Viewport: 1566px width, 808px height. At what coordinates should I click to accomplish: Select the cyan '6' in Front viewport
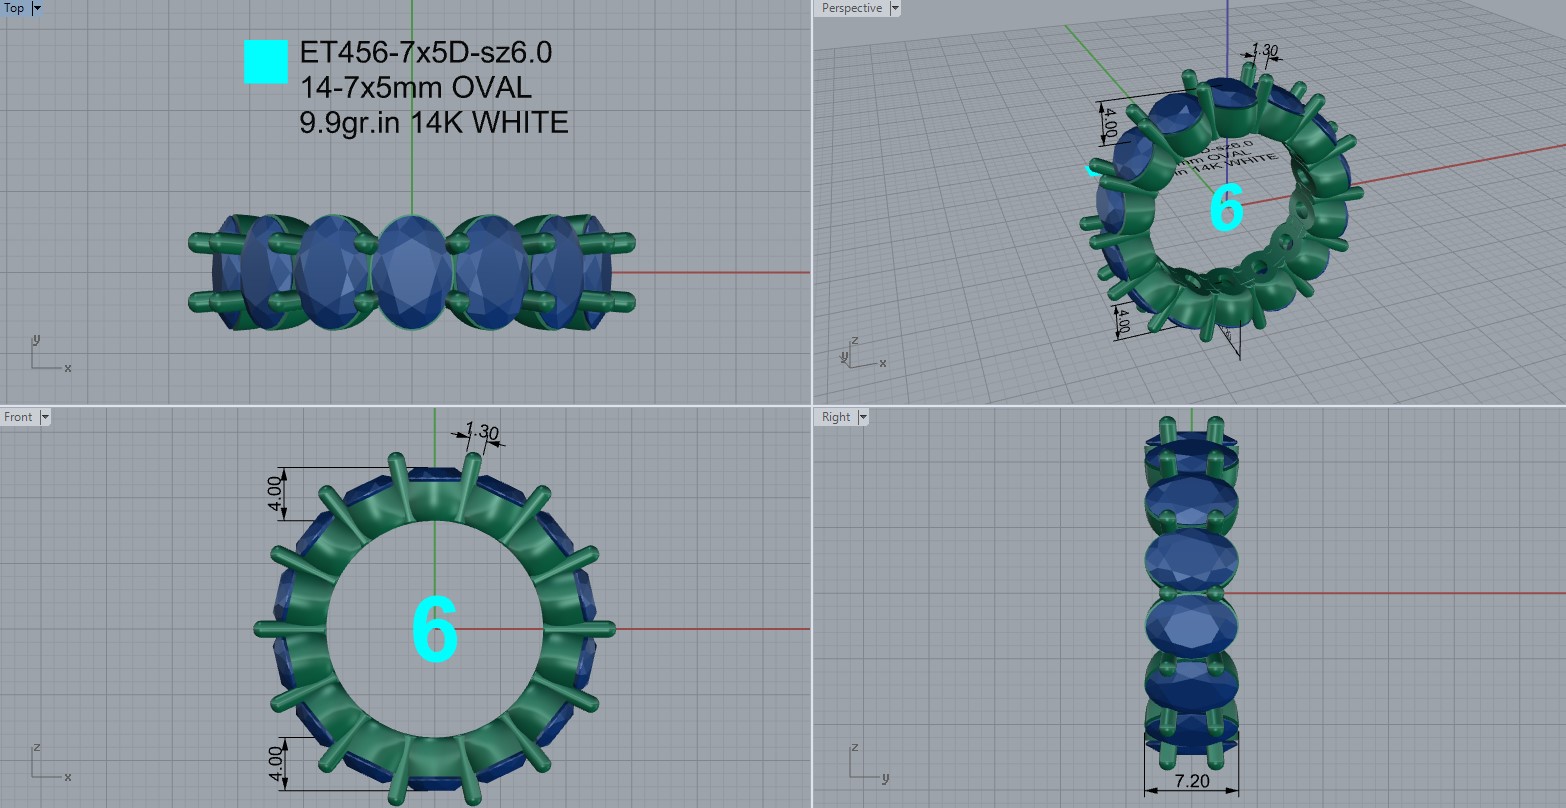[435, 629]
